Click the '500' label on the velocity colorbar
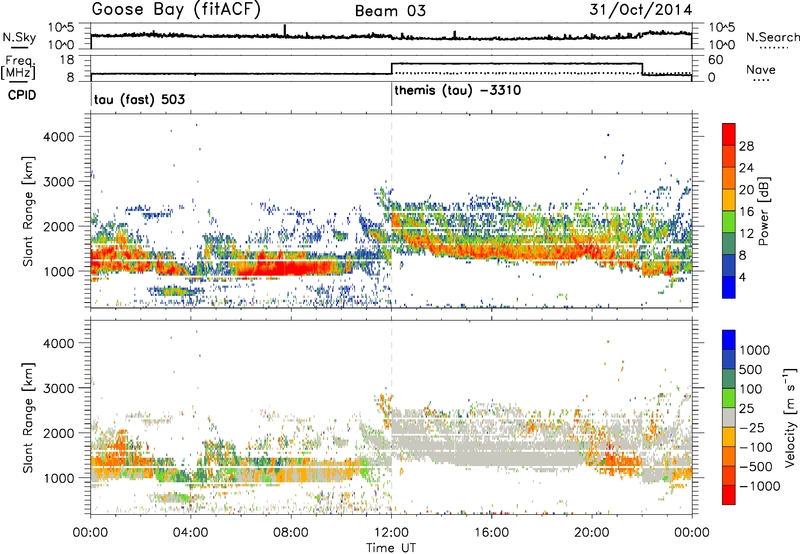 [x=751, y=370]
